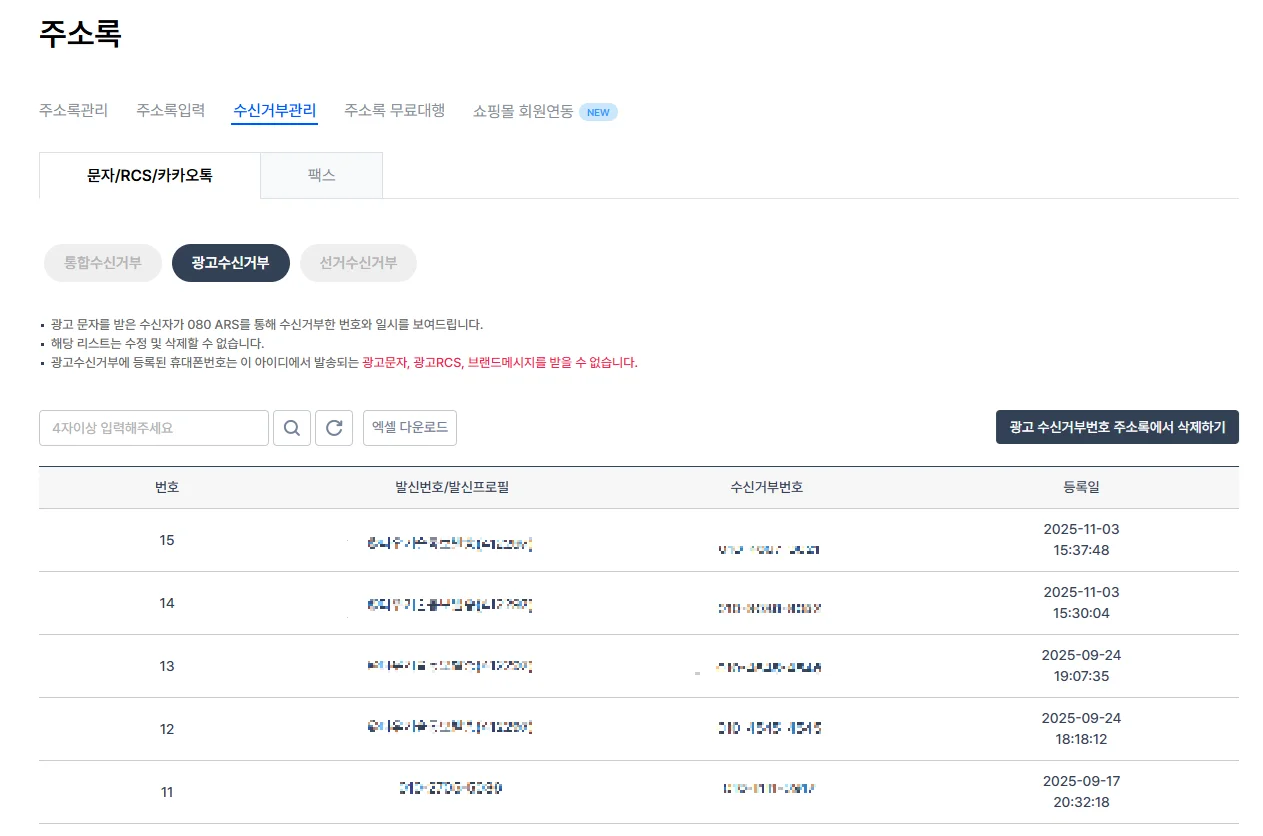Open the 쇼핑몰 회원연동 menu item
This screenshot has height=836, width=1263.
(x=523, y=112)
